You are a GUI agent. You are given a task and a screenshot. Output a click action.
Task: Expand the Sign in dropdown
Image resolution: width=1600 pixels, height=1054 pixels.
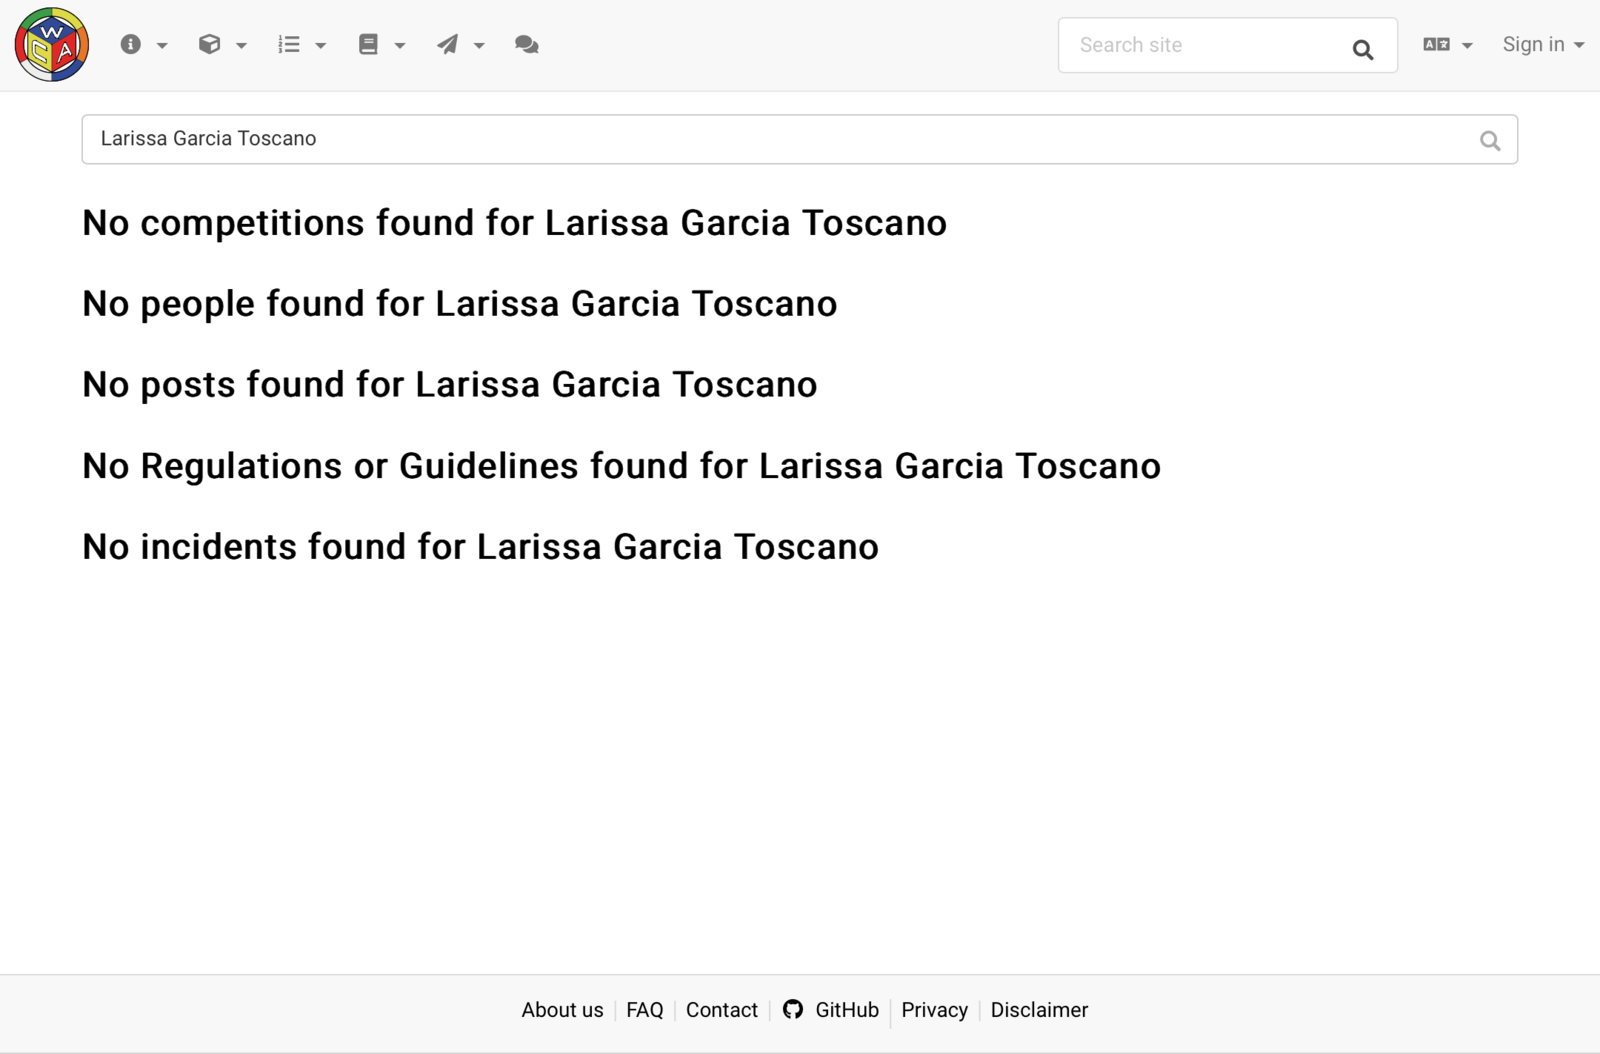(1543, 45)
